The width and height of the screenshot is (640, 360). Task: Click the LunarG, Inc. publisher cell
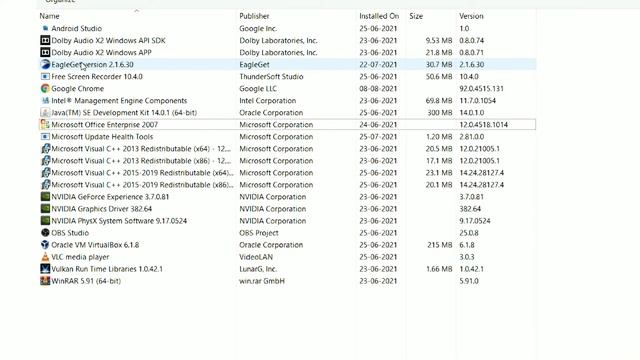pos(258,269)
